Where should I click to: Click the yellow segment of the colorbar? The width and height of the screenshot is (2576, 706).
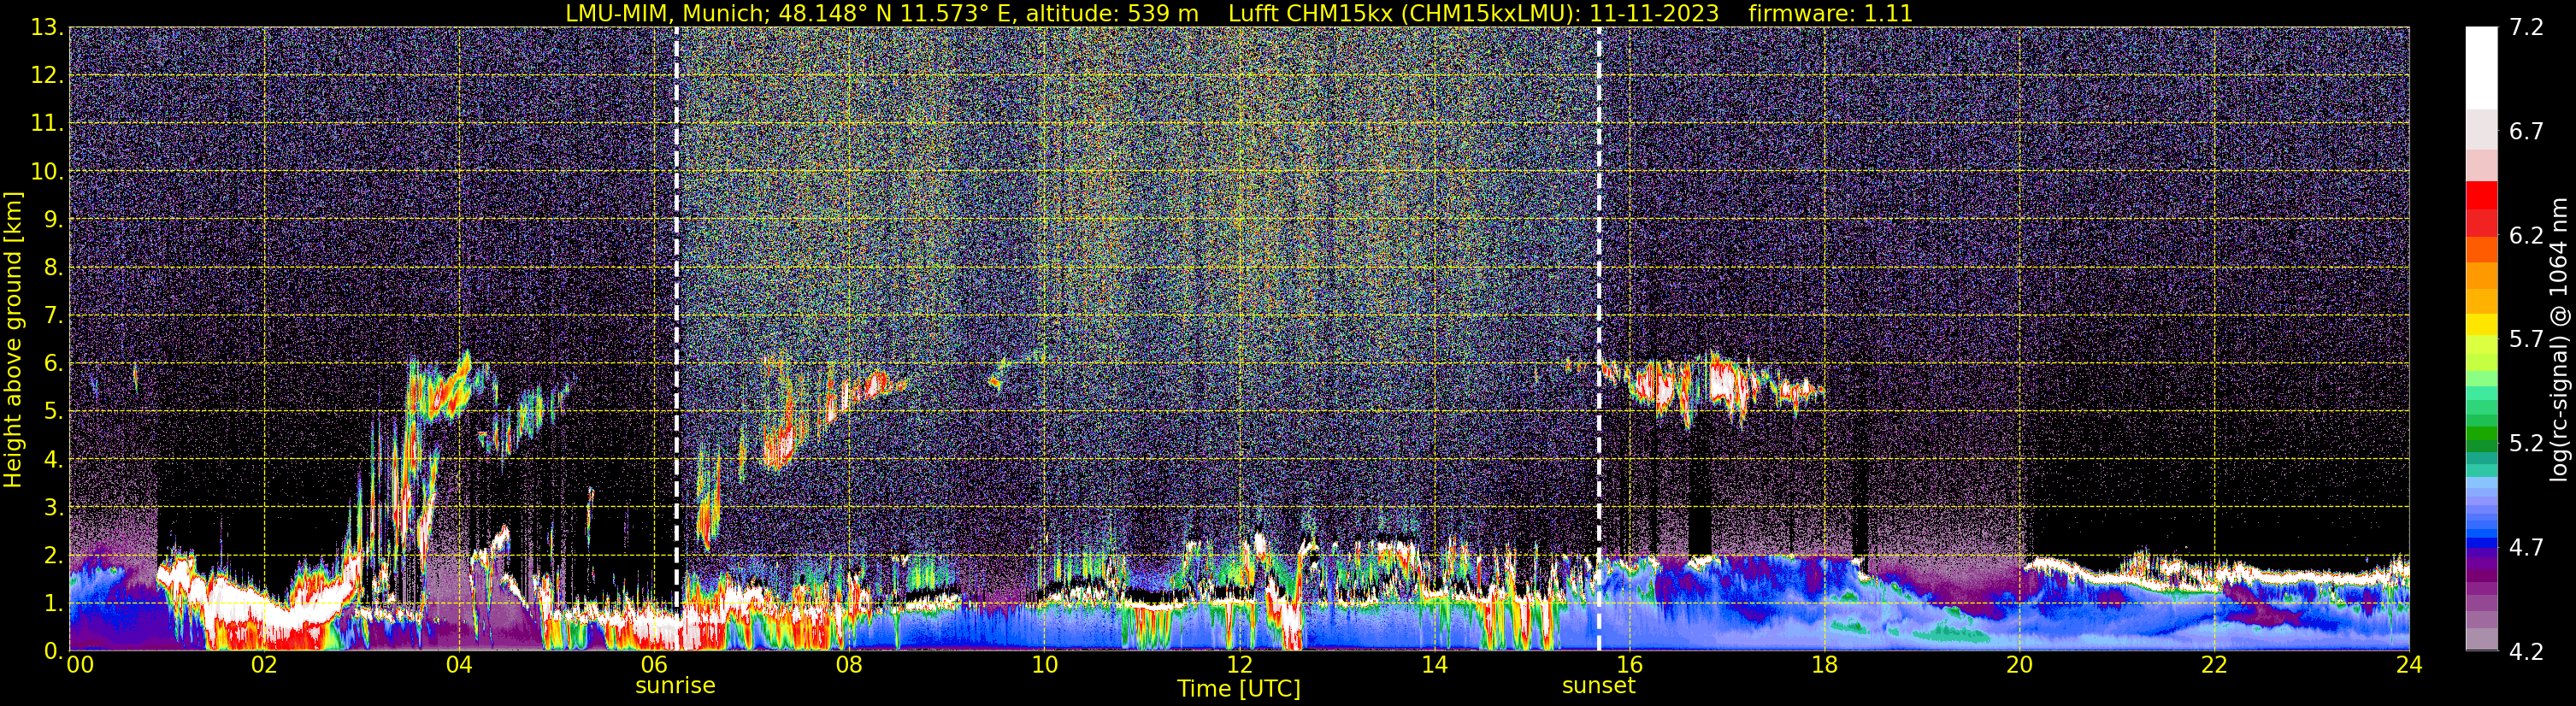(x=2481, y=324)
